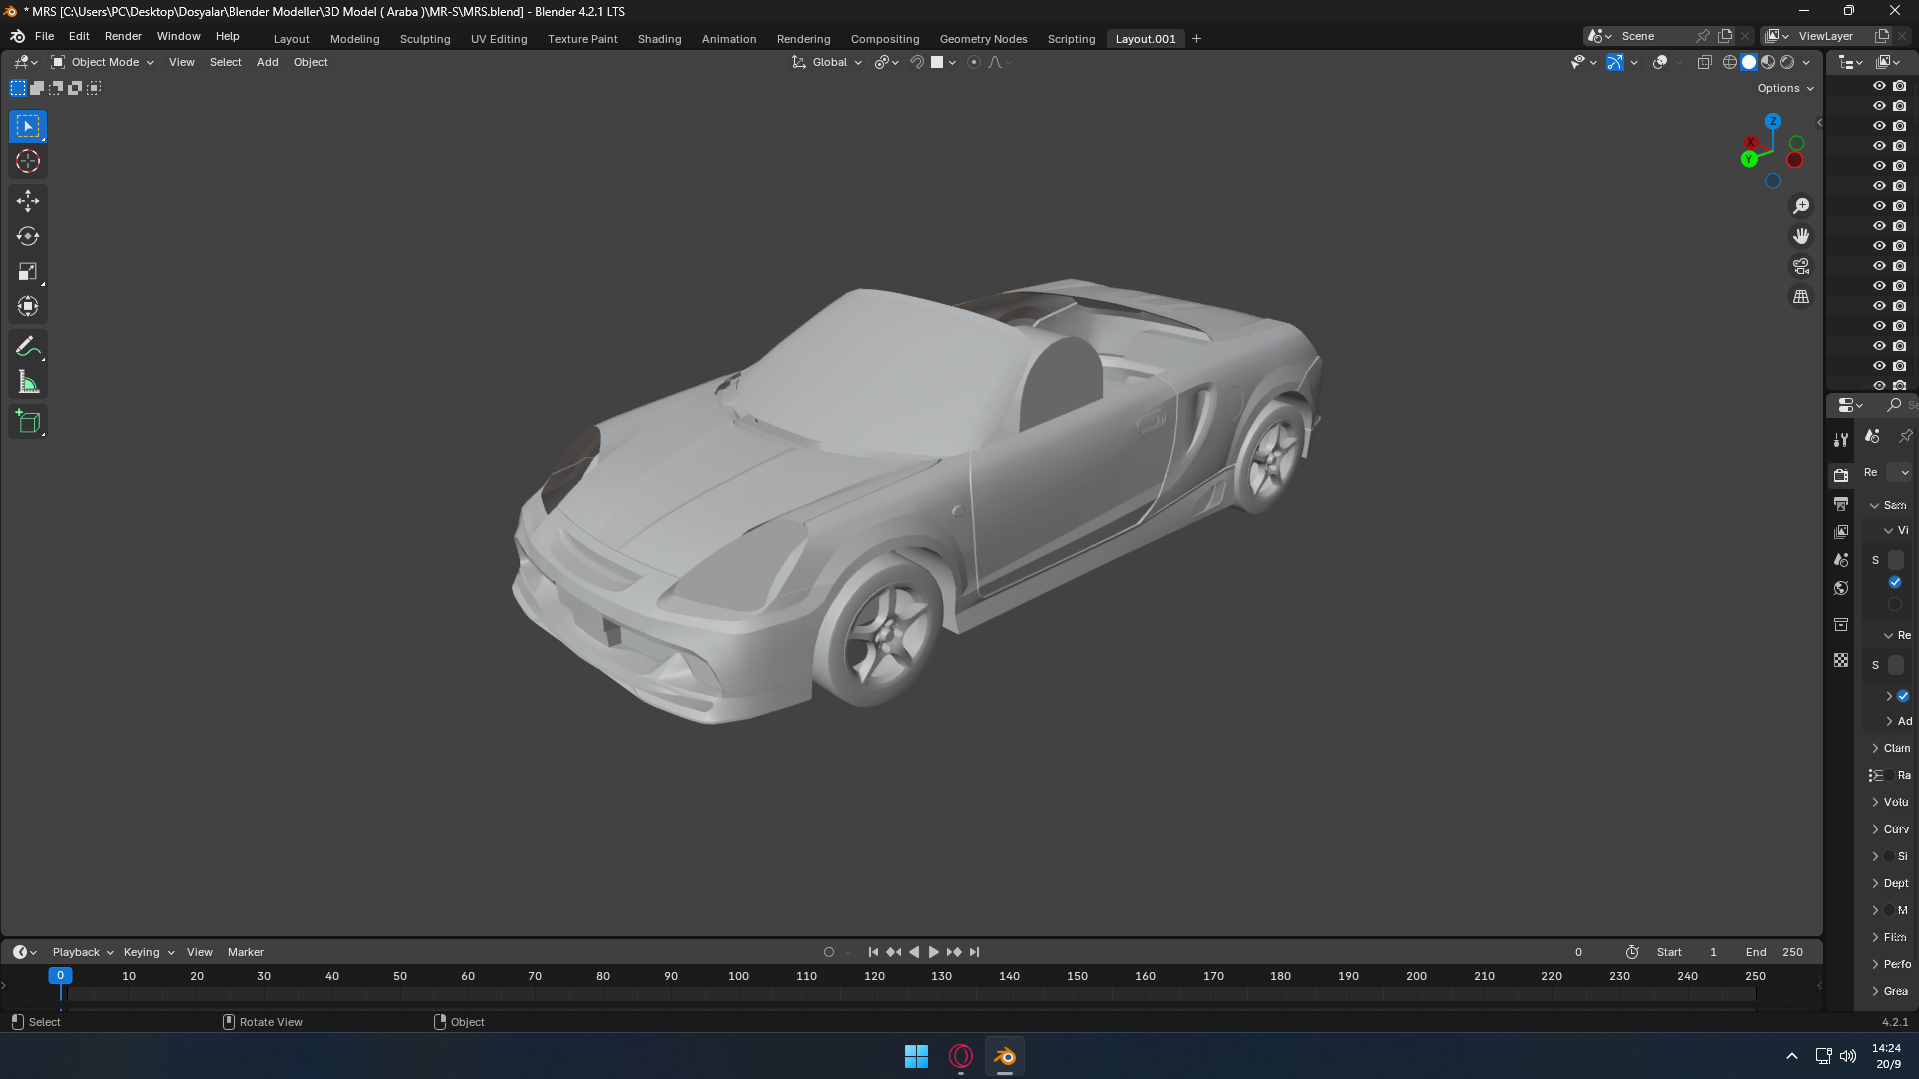Toggle camera view in viewport
Image resolution: width=1919 pixels, height=1079 pixels.
point(1801,267)
